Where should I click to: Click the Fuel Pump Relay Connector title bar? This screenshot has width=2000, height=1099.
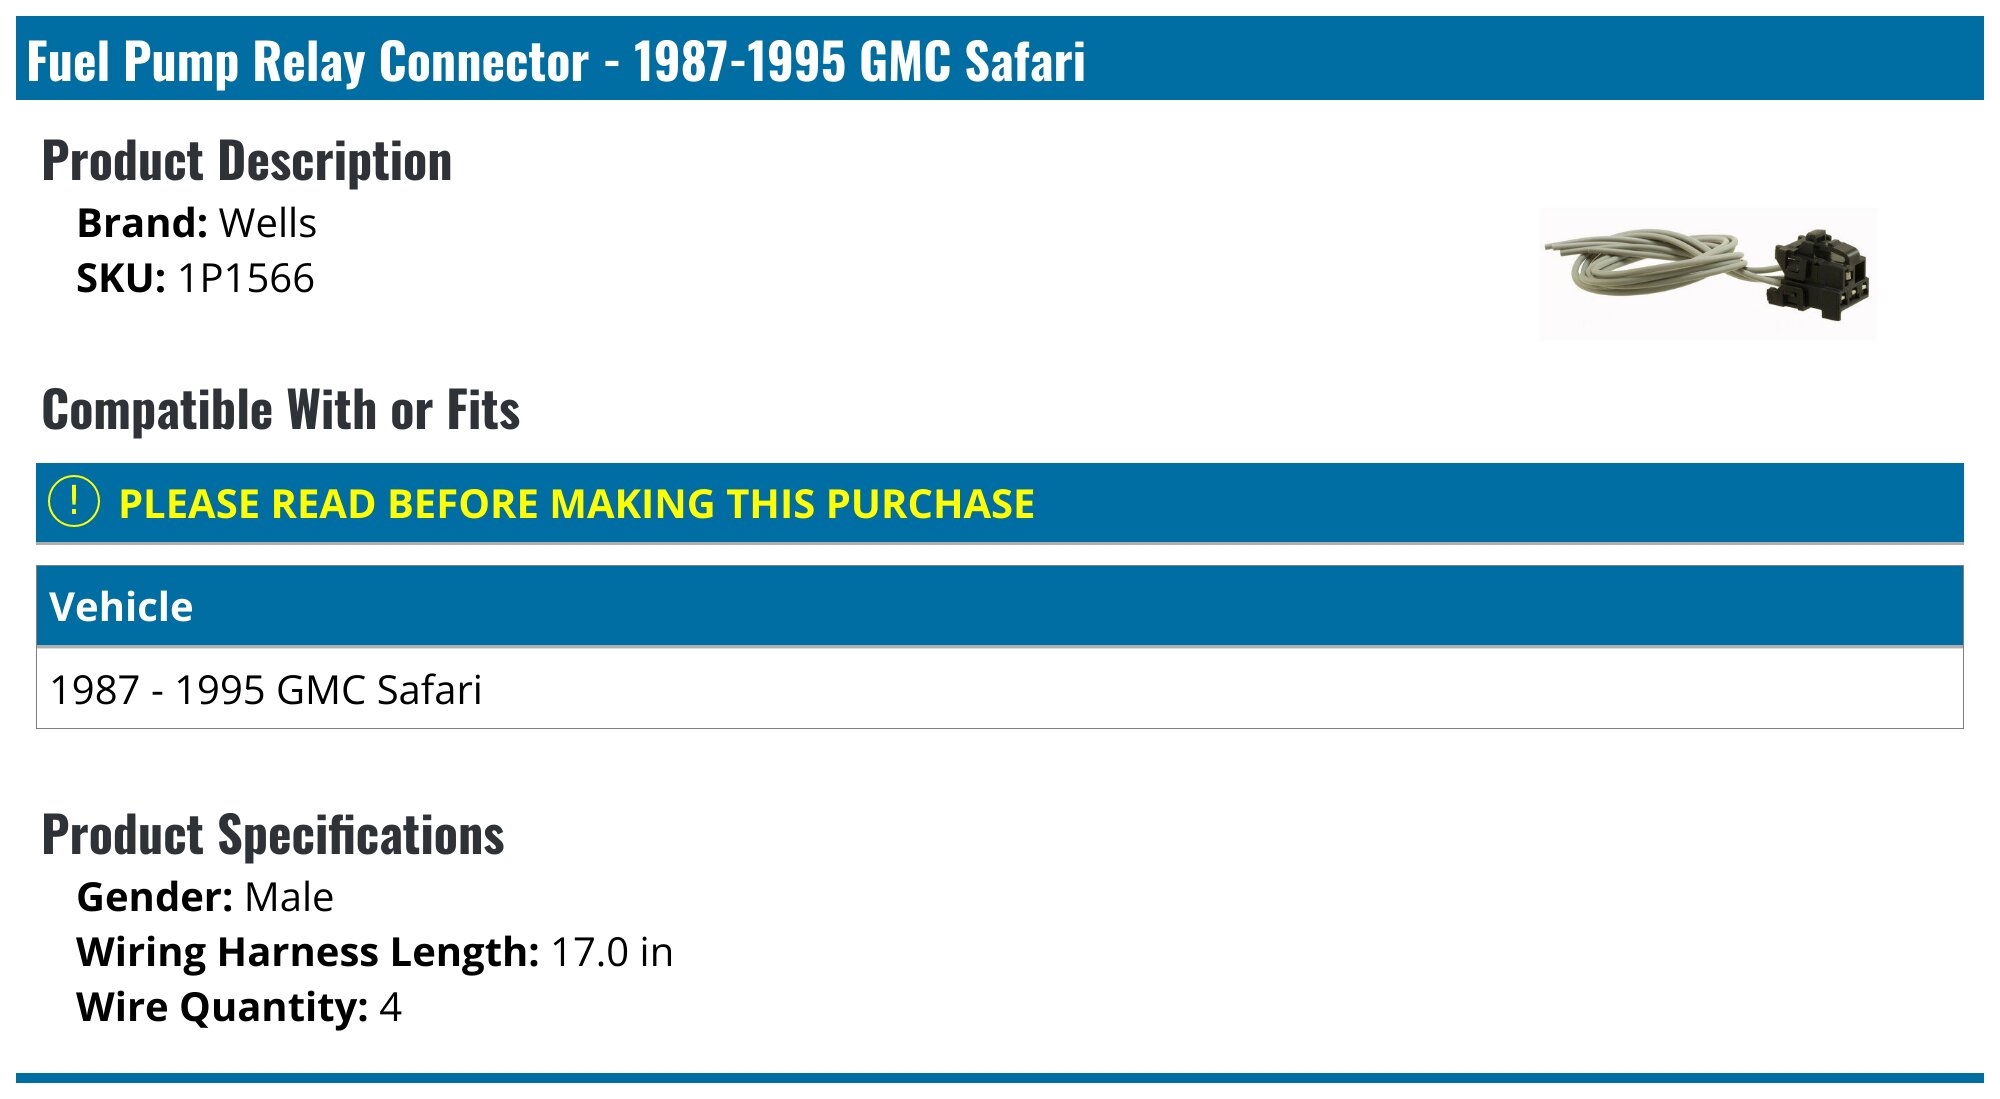pyautogui.click(x=1000, y=58)
